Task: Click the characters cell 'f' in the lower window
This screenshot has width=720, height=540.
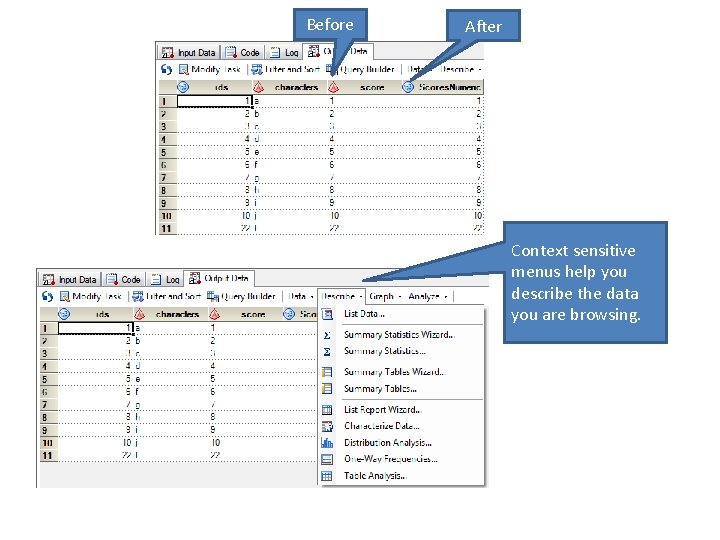Action: point(170,392)
